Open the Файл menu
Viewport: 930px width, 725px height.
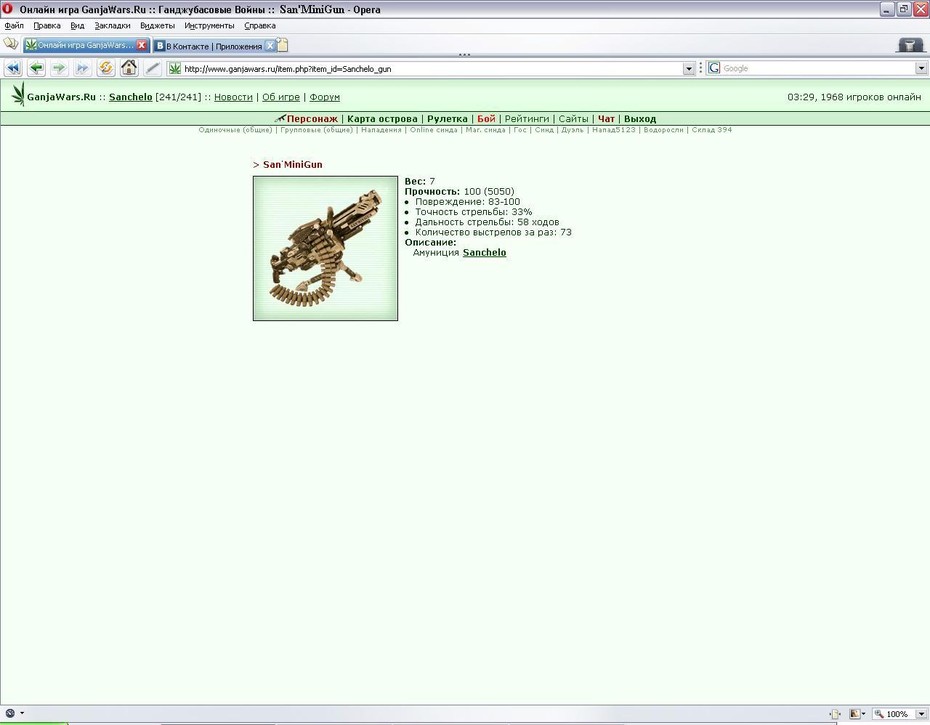14,26
